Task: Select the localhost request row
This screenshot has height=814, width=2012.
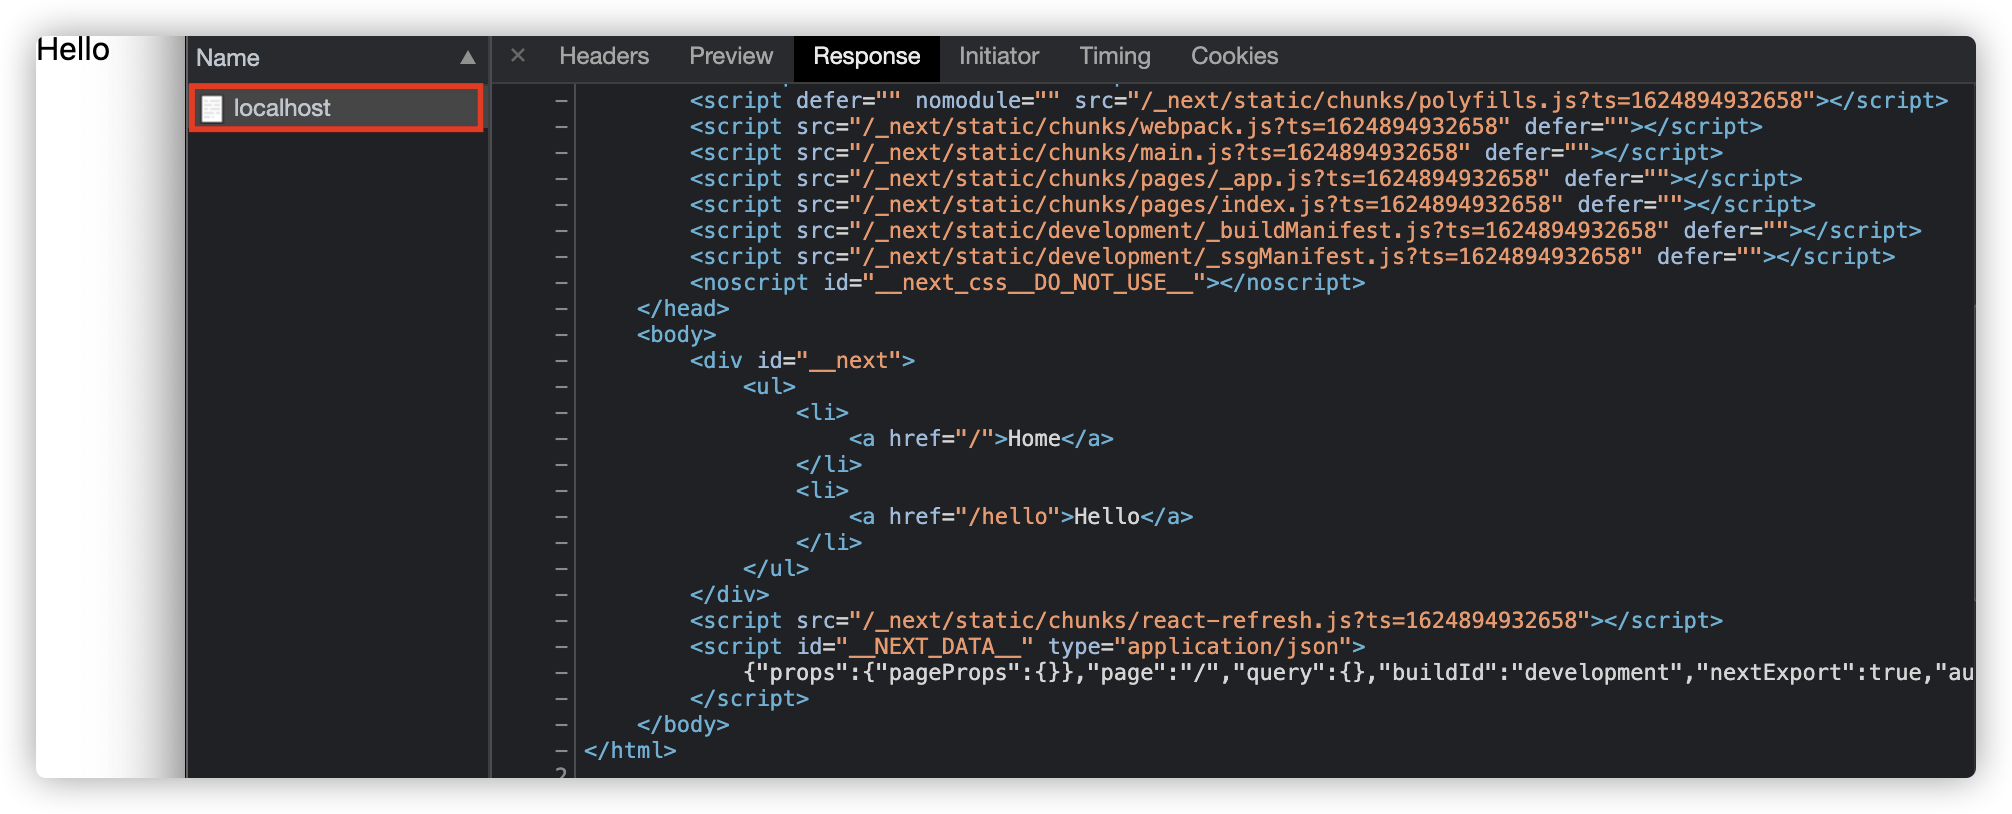Action: pos(337,108)
